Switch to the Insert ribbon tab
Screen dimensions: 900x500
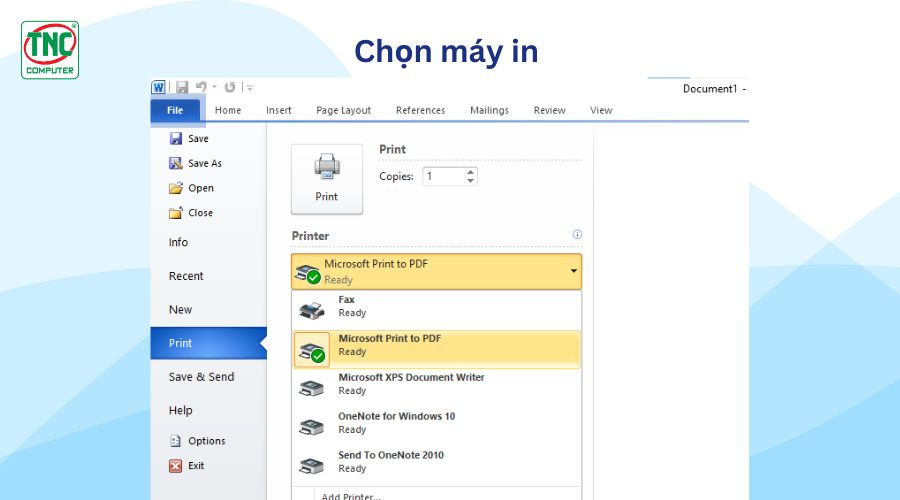(278, 110)
